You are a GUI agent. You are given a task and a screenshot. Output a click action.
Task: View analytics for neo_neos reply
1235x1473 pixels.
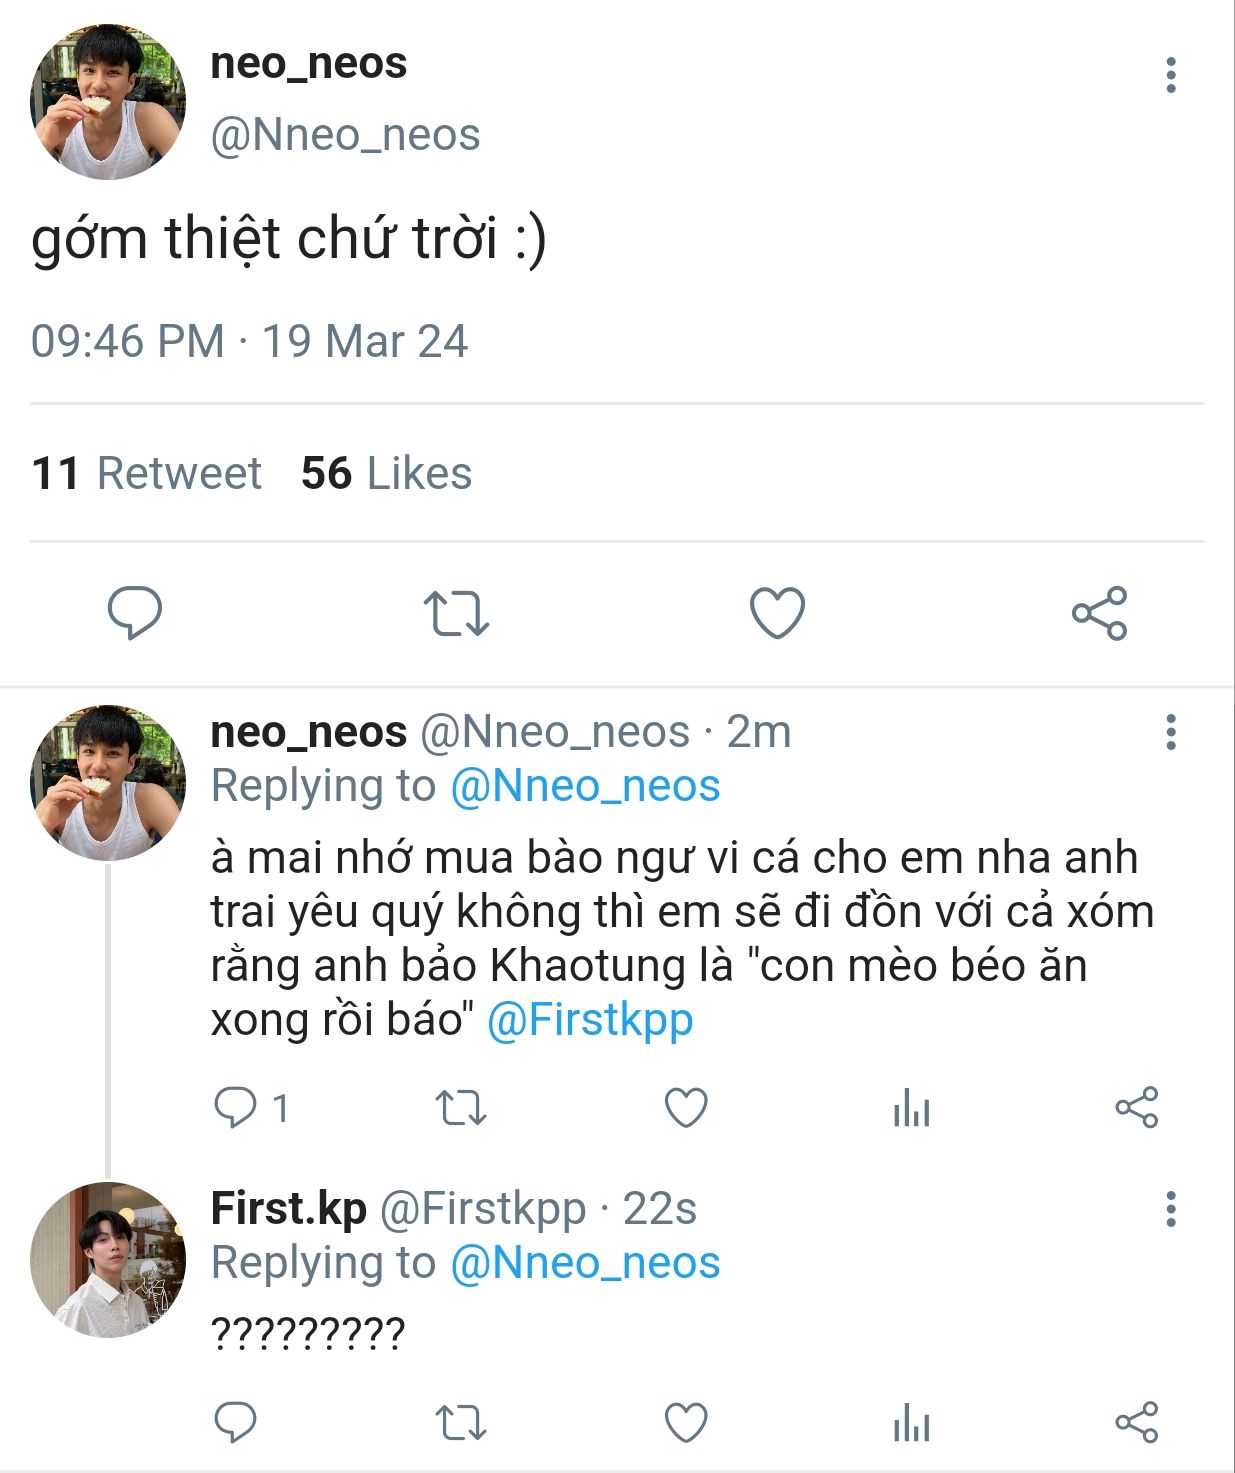click(x=911, y=1108)
